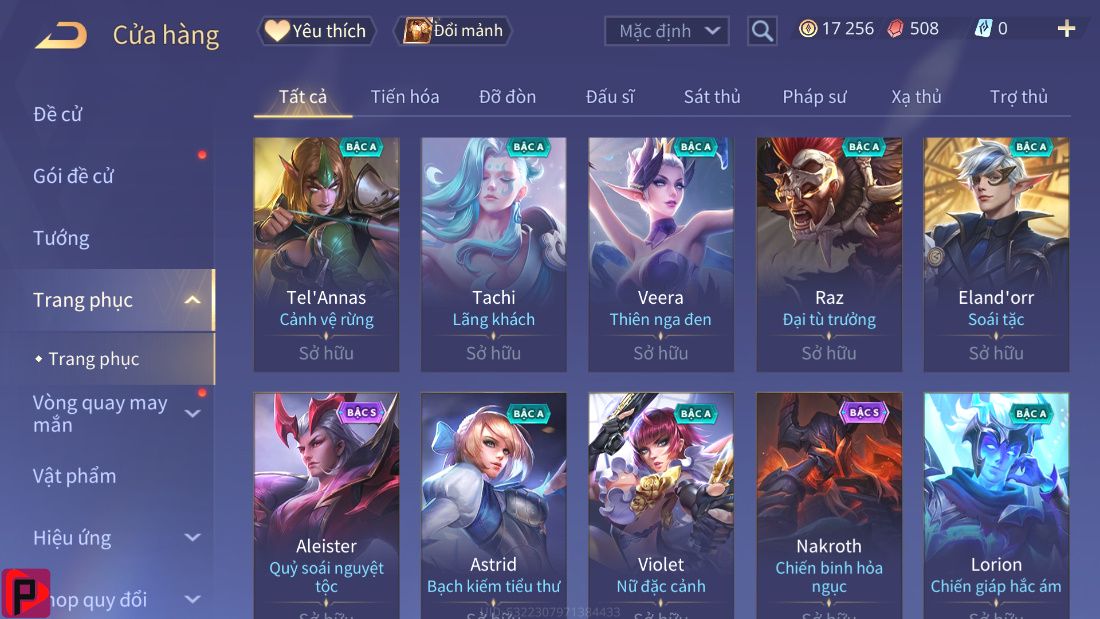The image size is (1100, 619).
Task: Expand the Hiệu ứng sidebar section
Action: click(192, 538)
